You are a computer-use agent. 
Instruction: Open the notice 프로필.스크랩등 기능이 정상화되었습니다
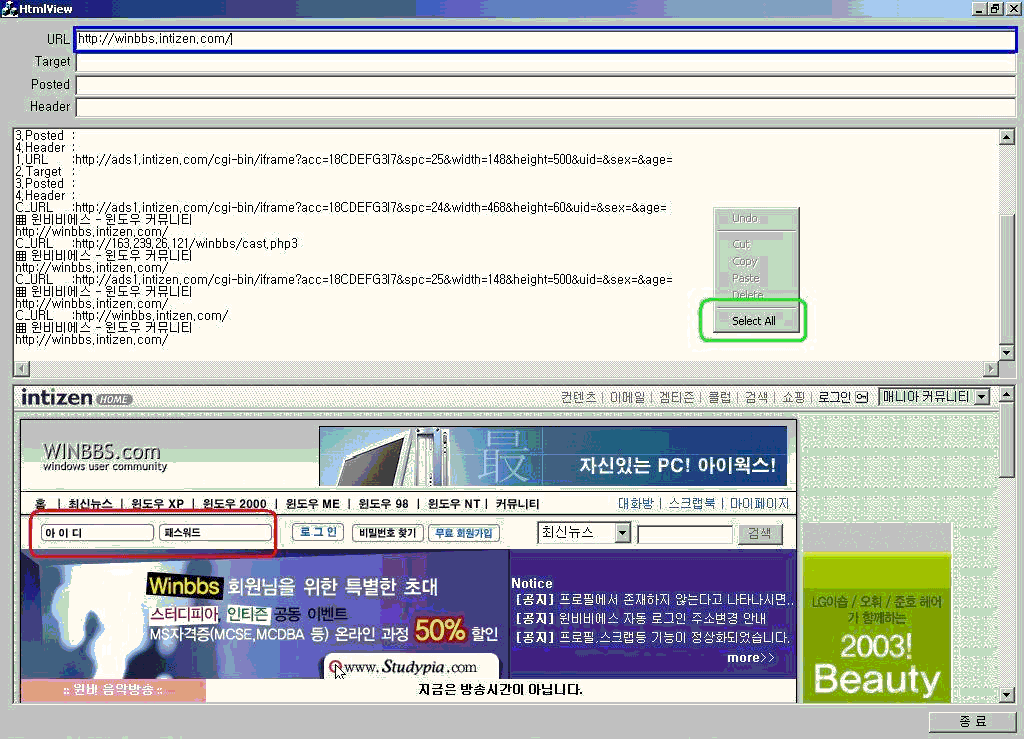pyautogui.click(x=652, y=637)
